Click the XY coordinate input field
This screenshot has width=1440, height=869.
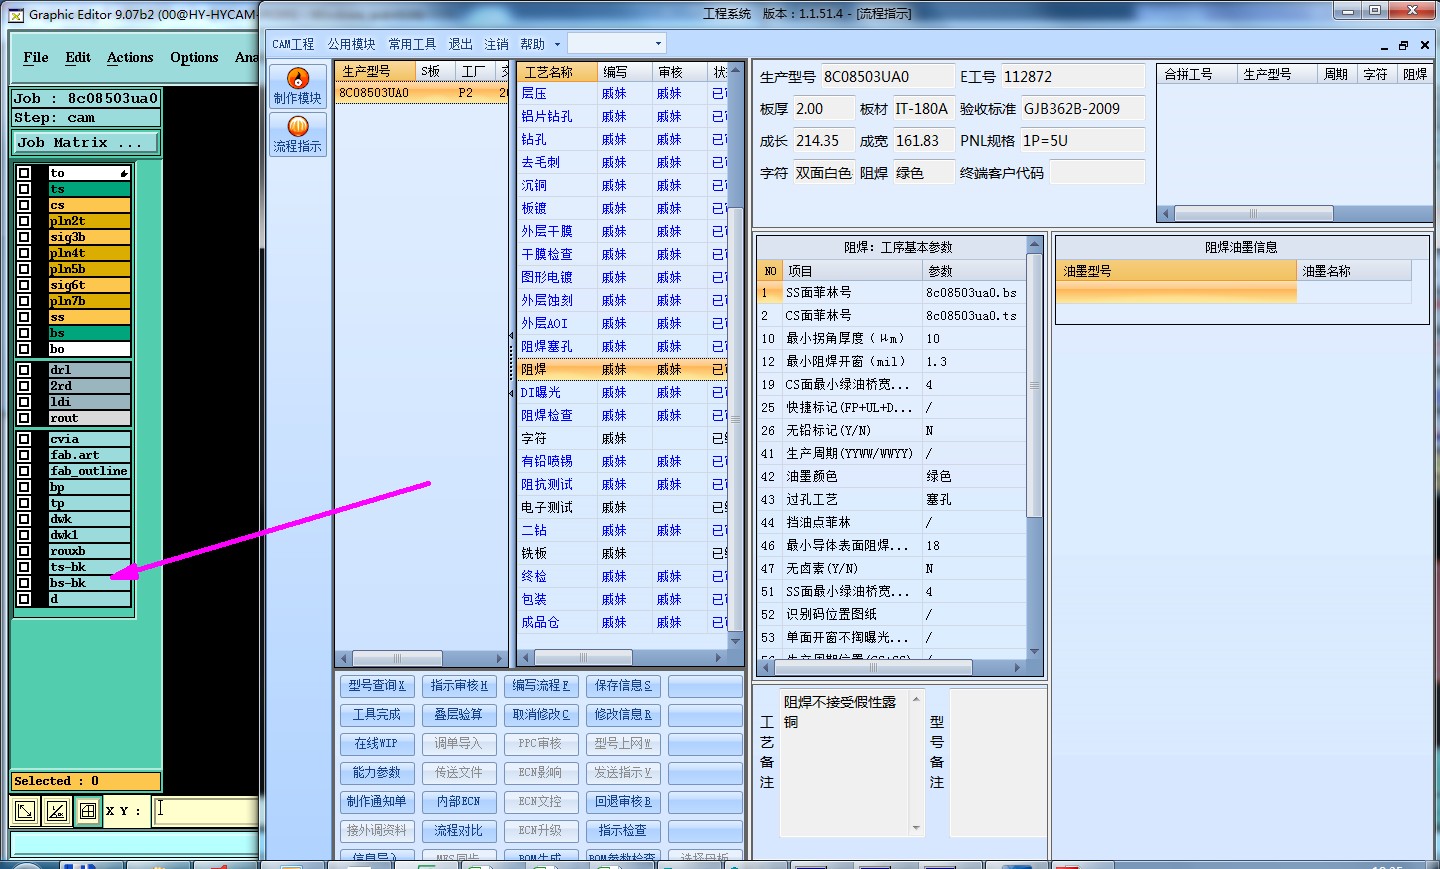[x=206, y=811]
